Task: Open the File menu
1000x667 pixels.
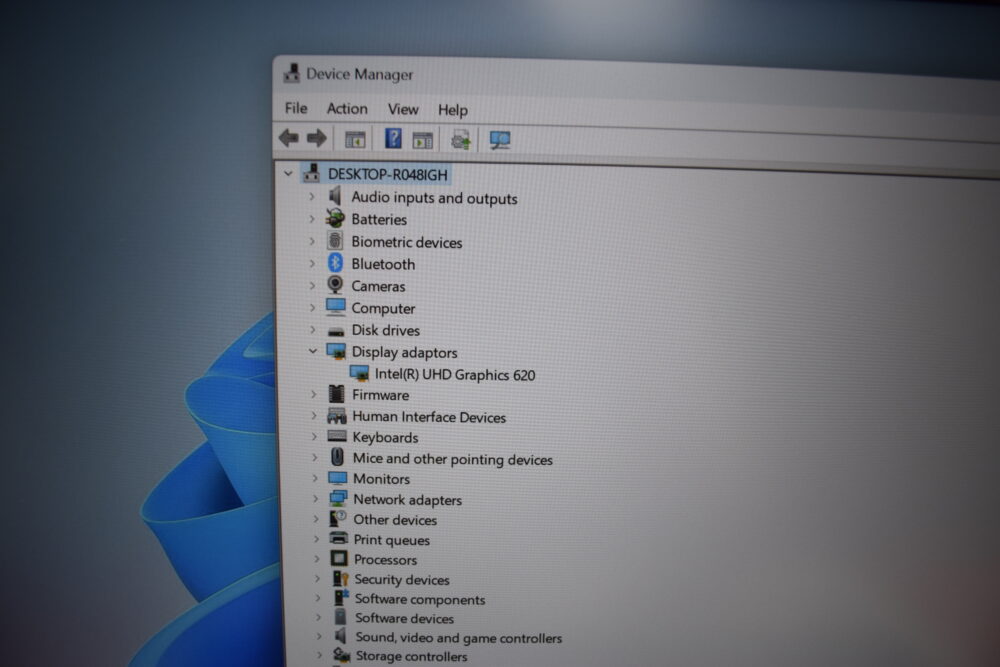Action: [x=296, y=108]
